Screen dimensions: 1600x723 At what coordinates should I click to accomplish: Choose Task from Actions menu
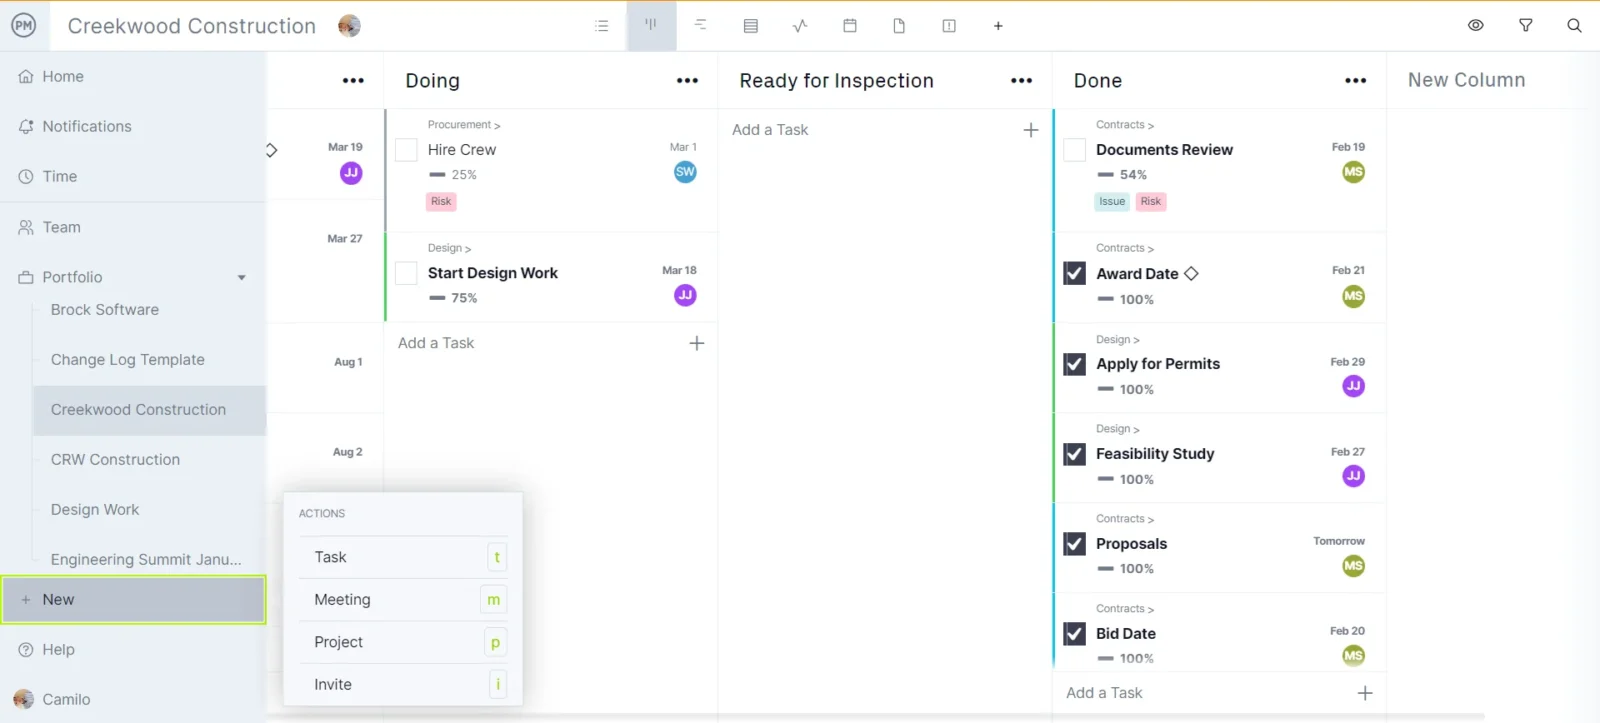coord(403,557)
